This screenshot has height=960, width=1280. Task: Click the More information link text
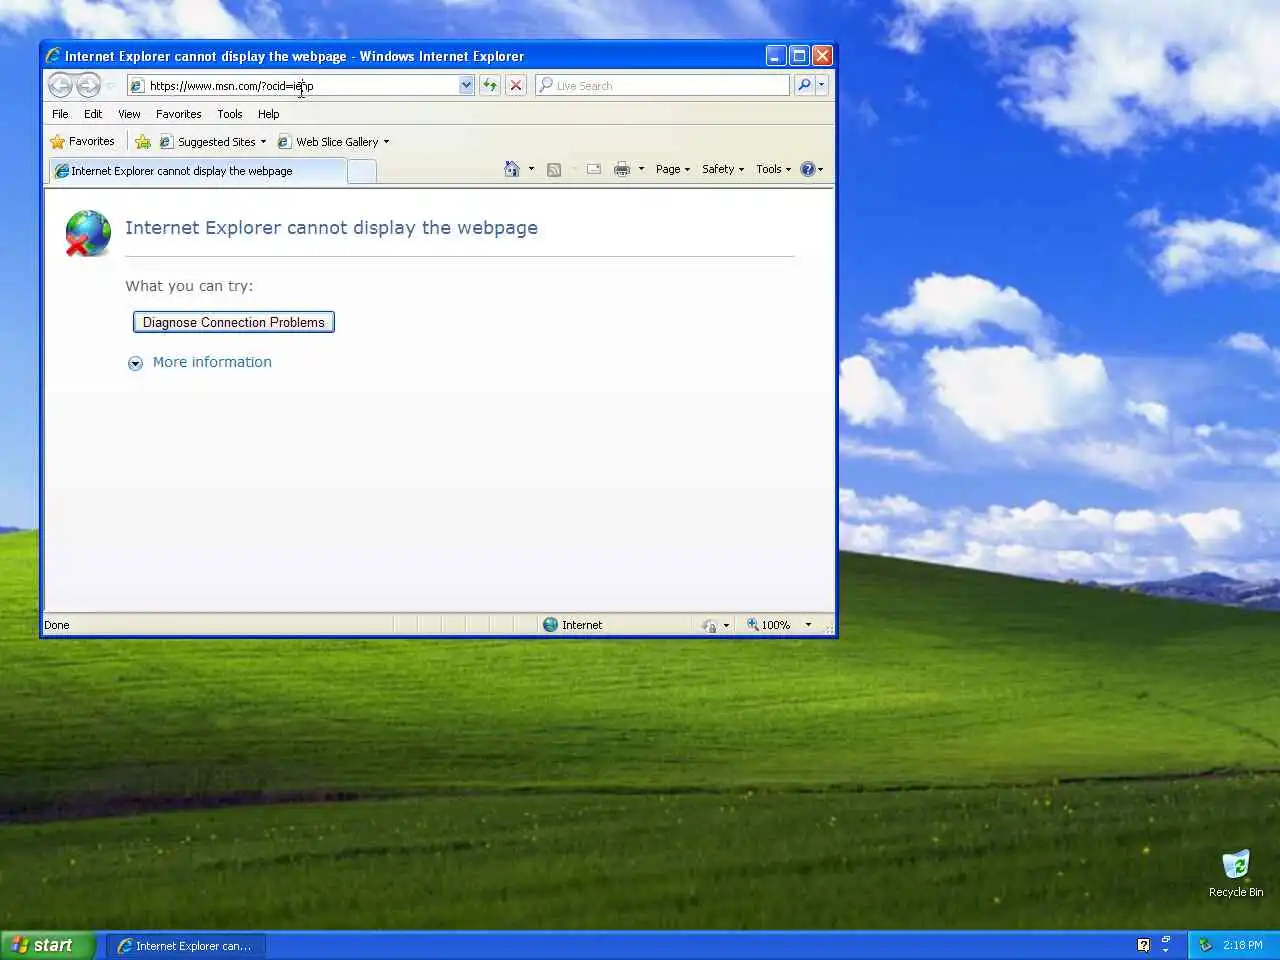(x=212, y=362)
